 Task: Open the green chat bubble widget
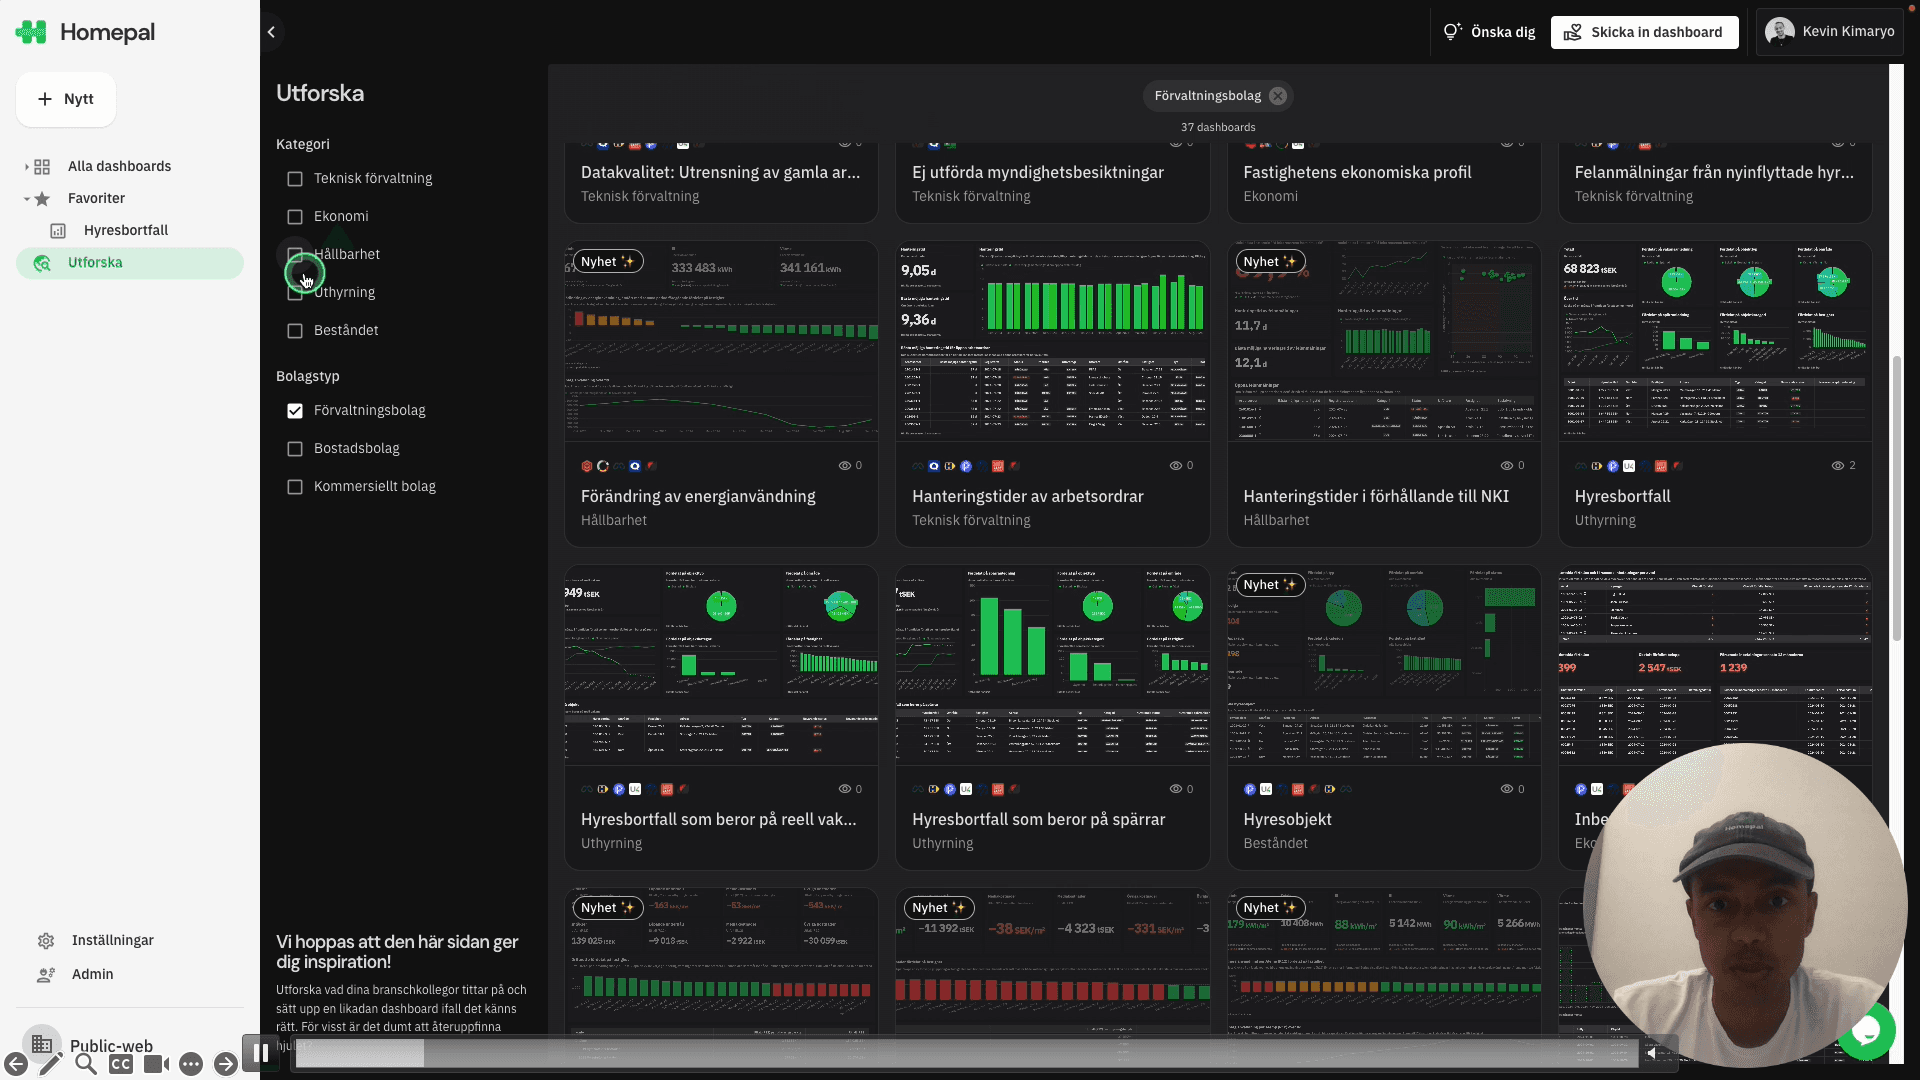1868,1032
